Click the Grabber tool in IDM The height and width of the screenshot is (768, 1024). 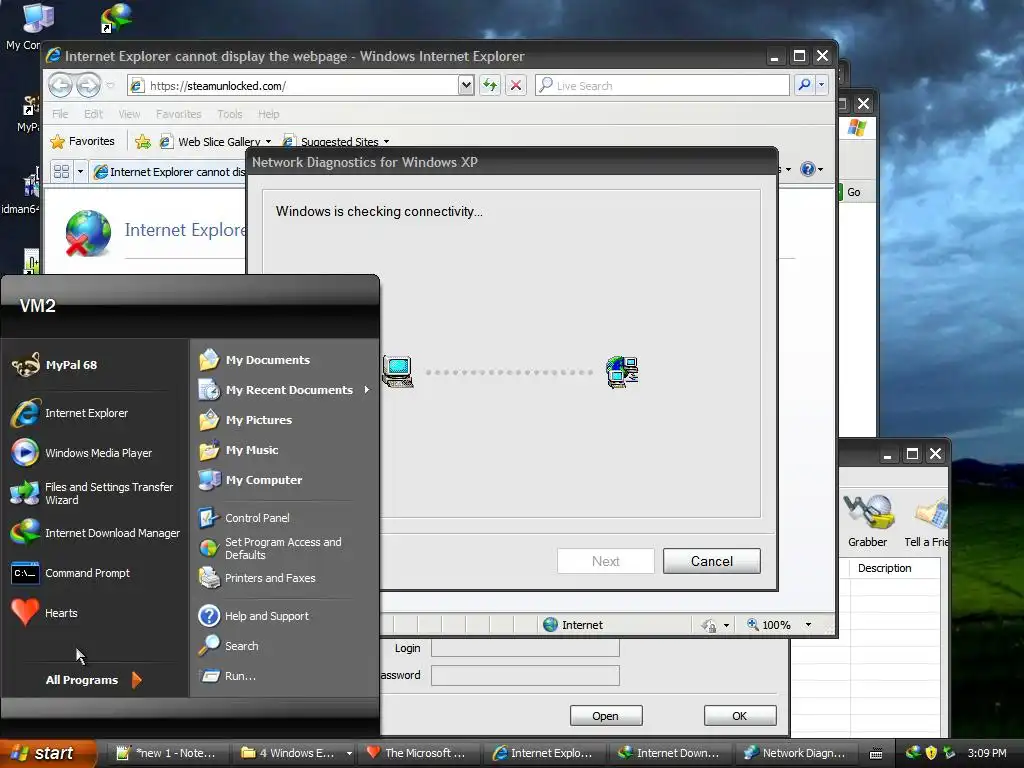pos(868,521)
